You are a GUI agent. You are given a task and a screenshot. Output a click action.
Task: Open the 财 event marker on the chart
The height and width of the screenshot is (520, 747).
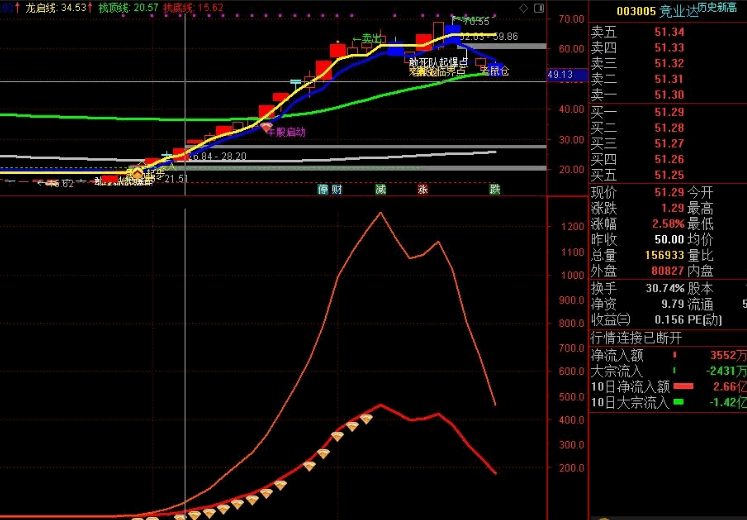click(337, 190)
